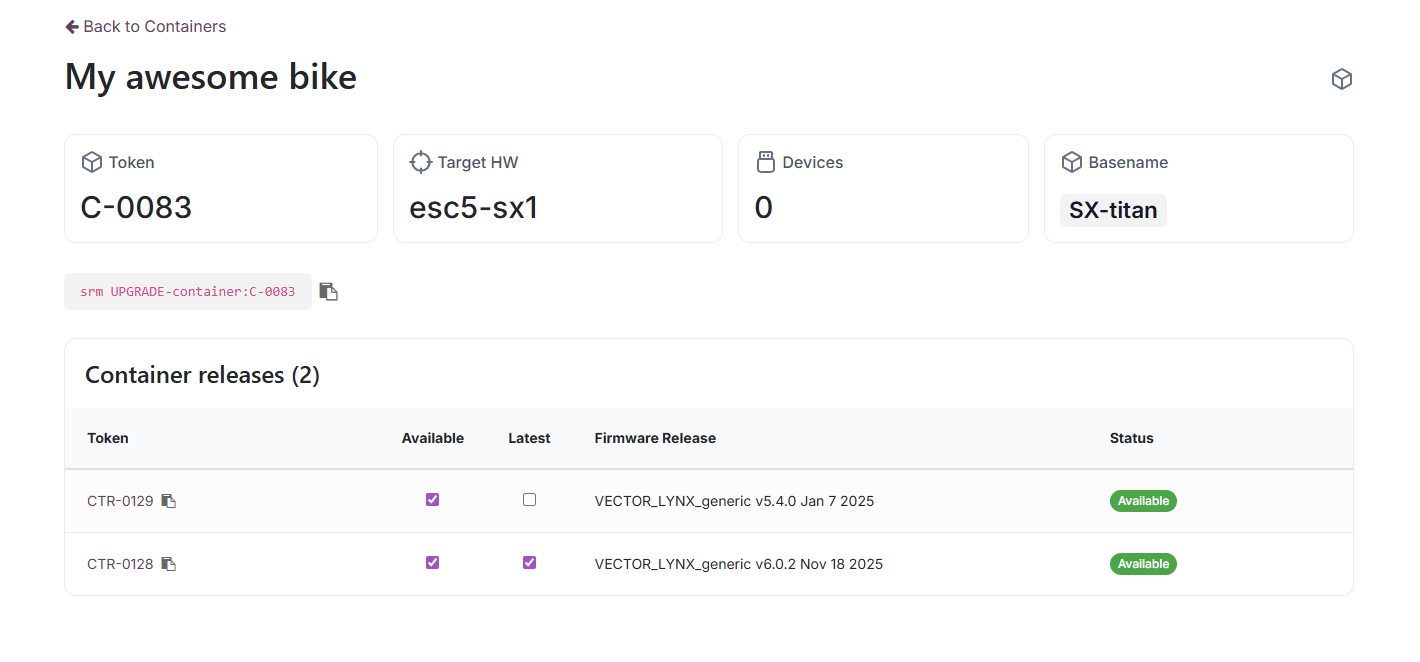
Task: Click the Basename cube icon
Action: click(x=1072, y=162)
